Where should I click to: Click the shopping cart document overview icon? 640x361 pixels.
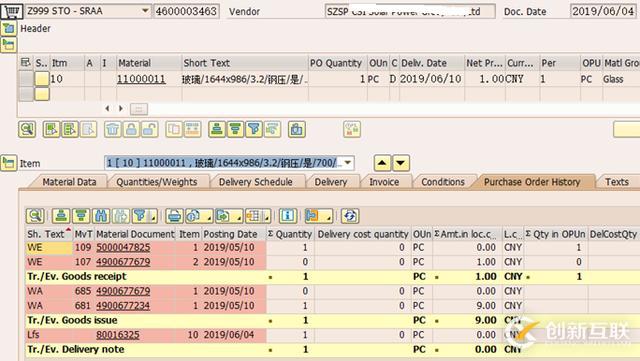point(11,11)
